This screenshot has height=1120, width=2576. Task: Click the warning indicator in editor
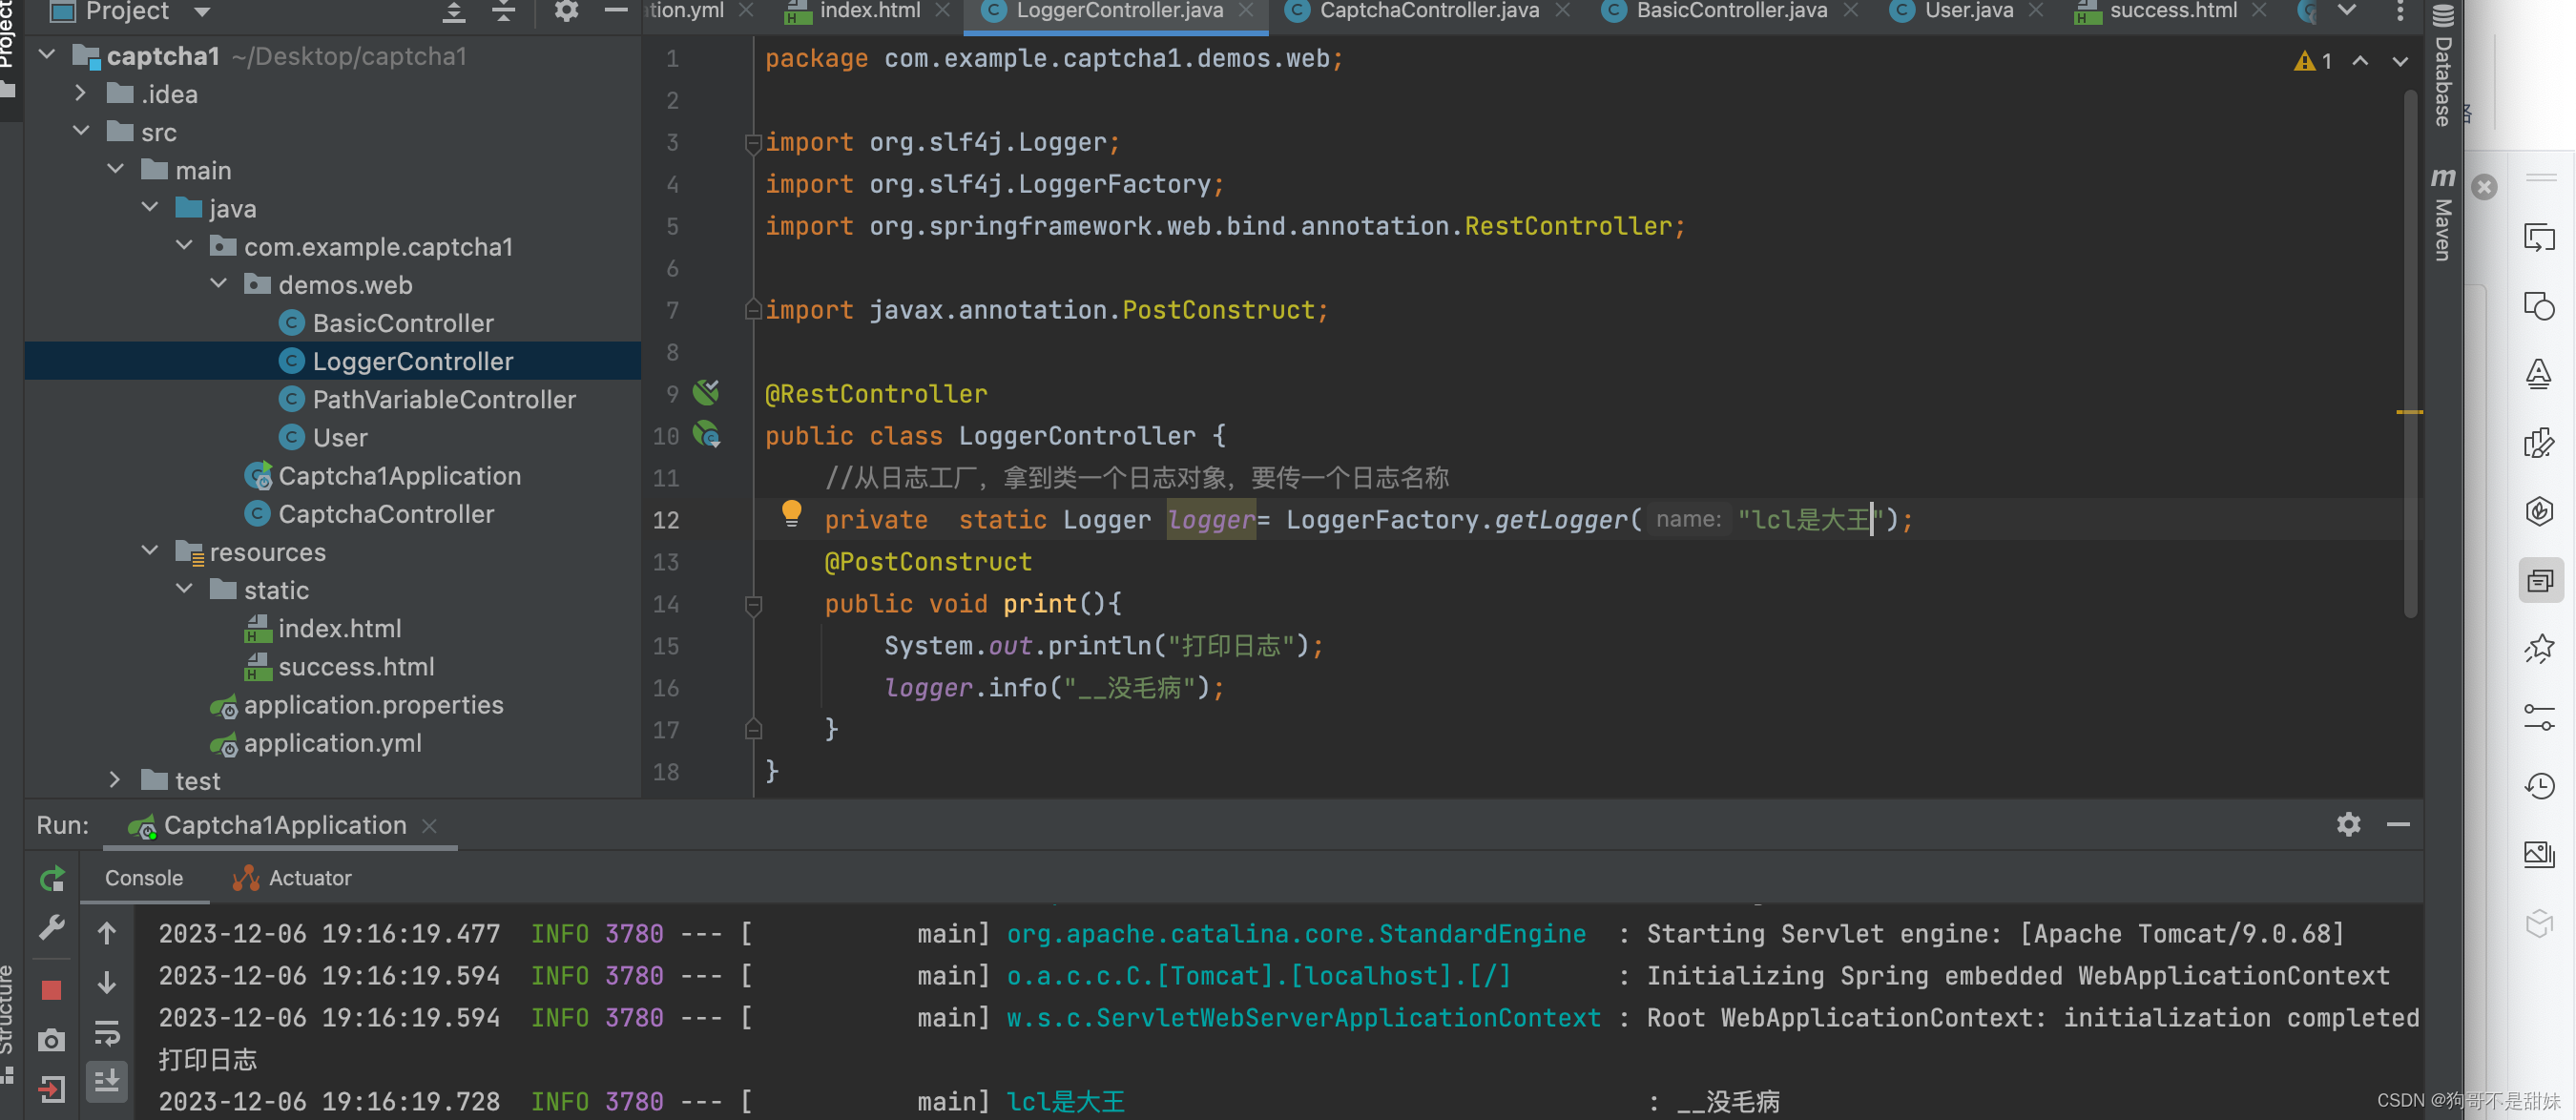point(2313,61)
